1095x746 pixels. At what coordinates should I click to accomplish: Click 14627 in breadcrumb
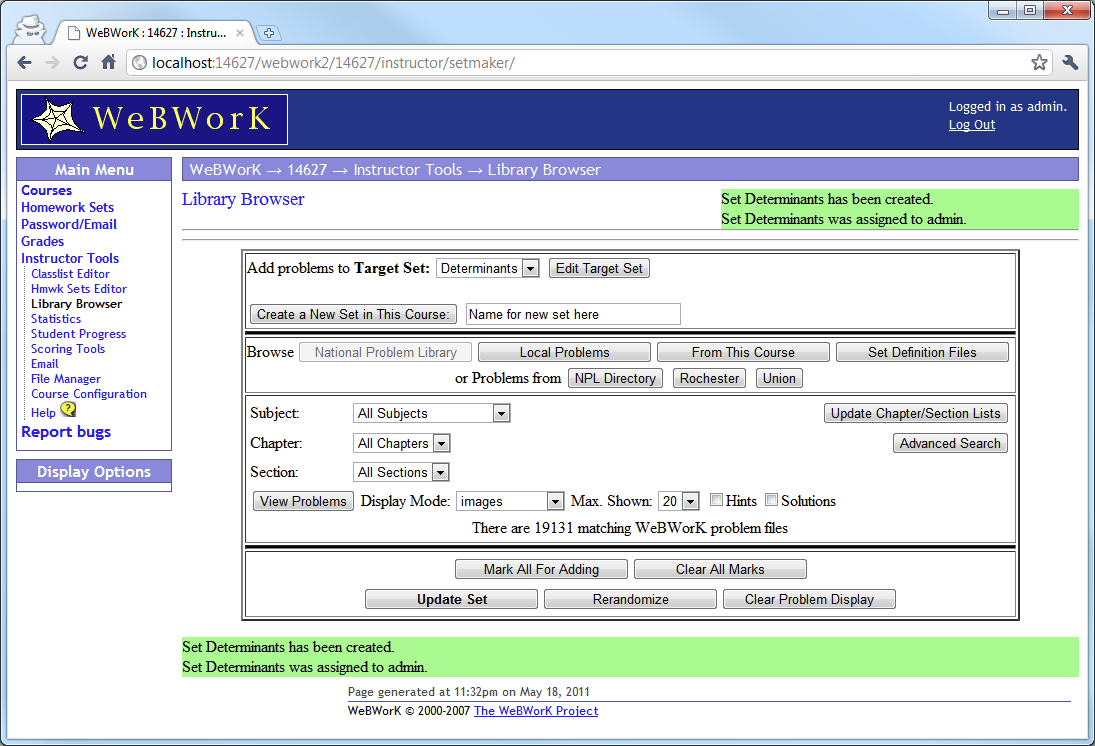click(x=307, y=170)
